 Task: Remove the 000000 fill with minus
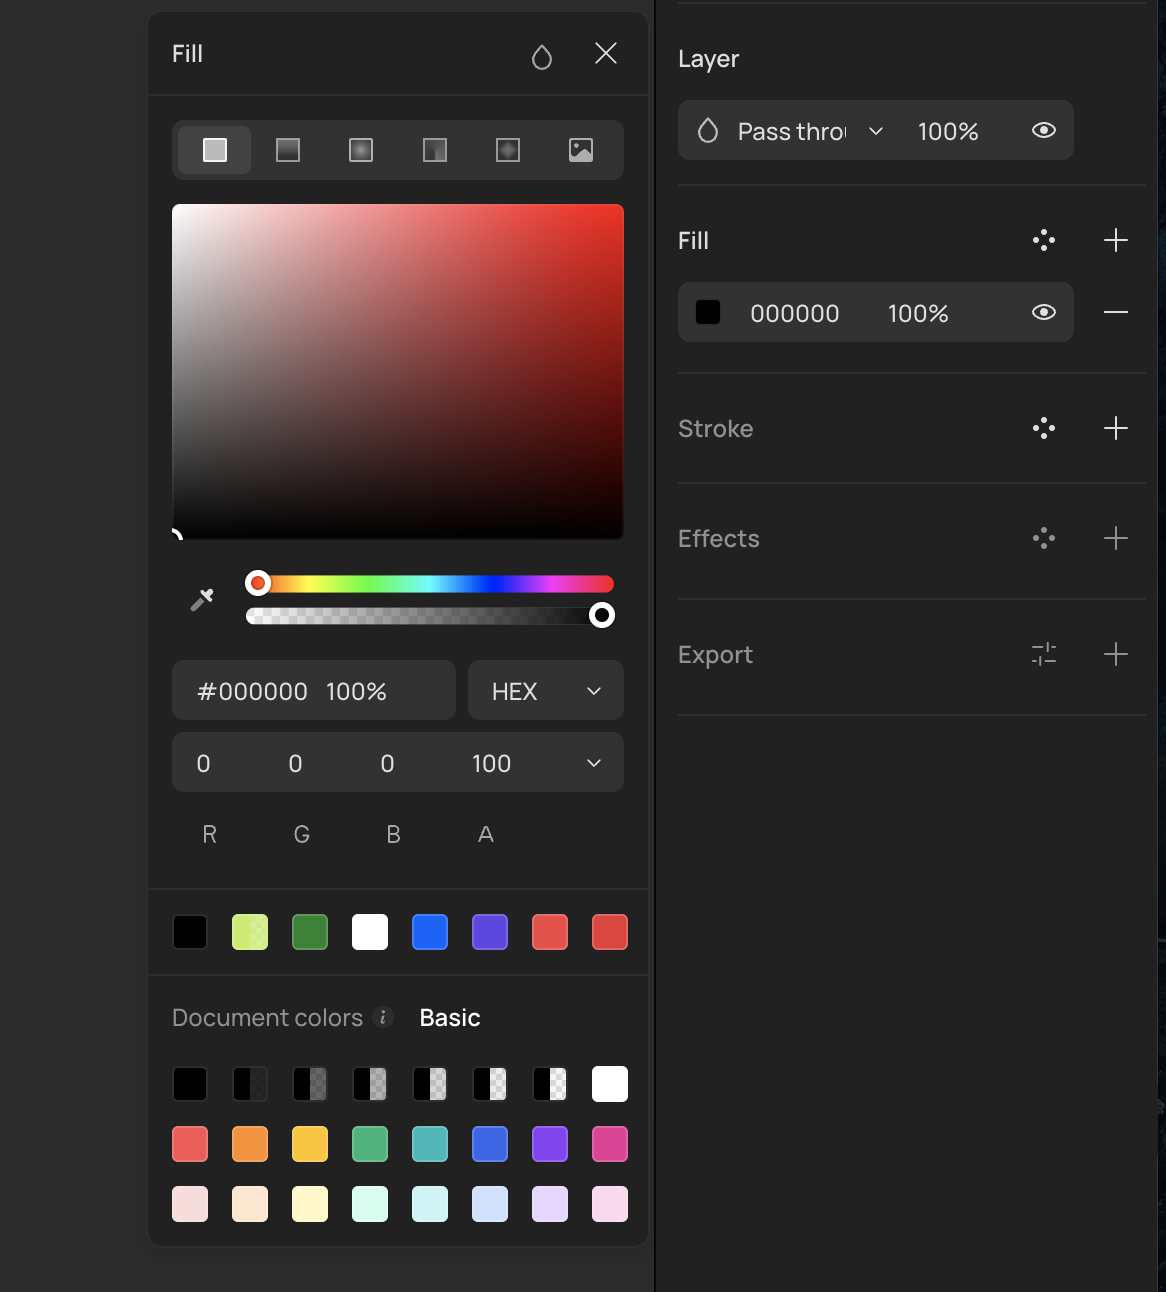[x=1116, y=312]
